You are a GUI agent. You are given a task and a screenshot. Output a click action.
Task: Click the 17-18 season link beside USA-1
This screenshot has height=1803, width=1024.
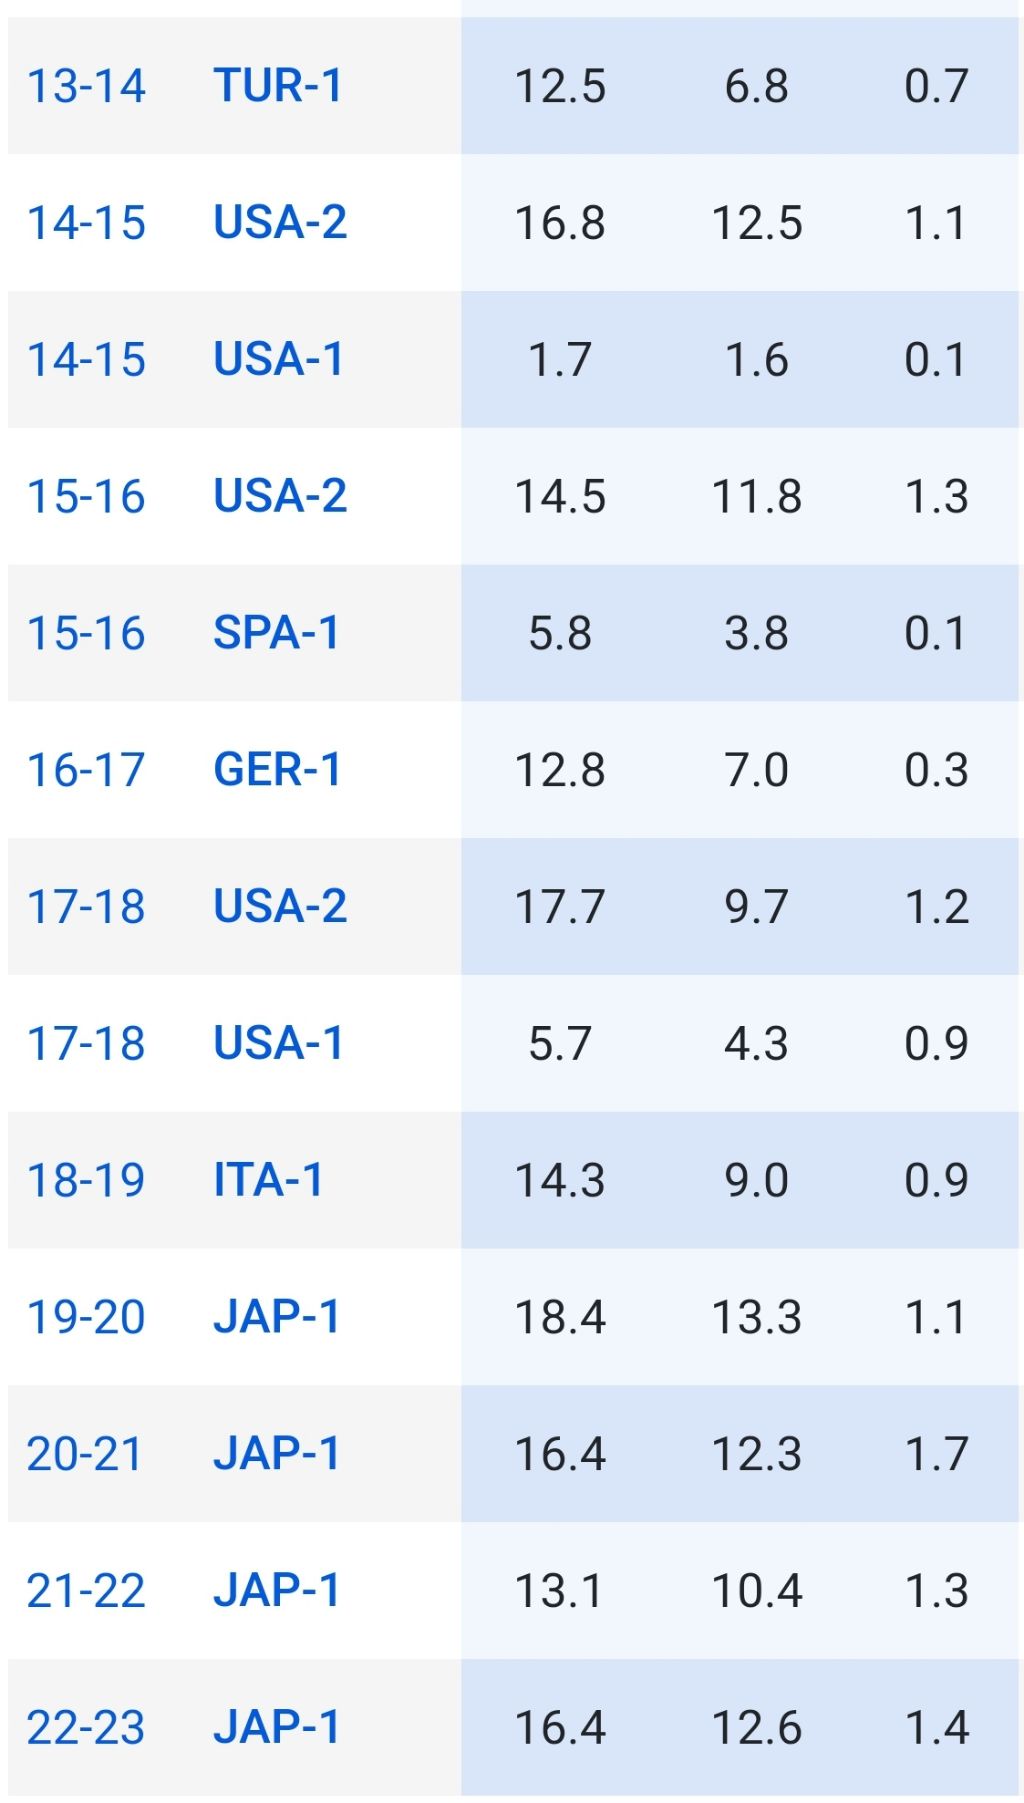[x=86, y=1044]
